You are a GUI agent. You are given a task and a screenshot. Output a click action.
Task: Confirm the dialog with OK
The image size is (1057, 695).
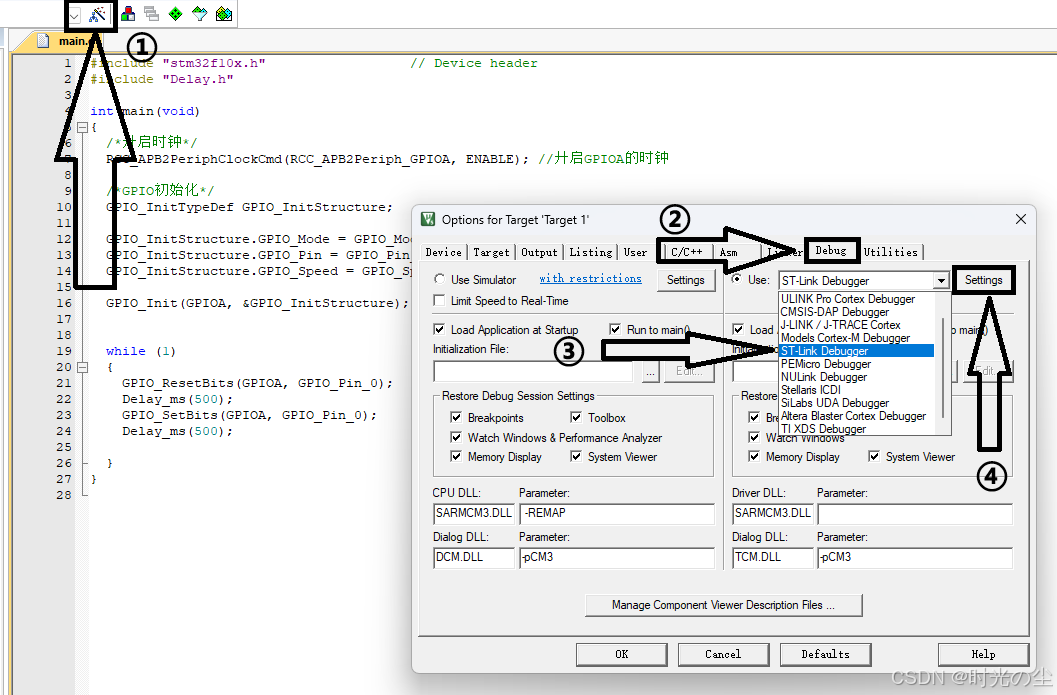[x=622, y=654]
